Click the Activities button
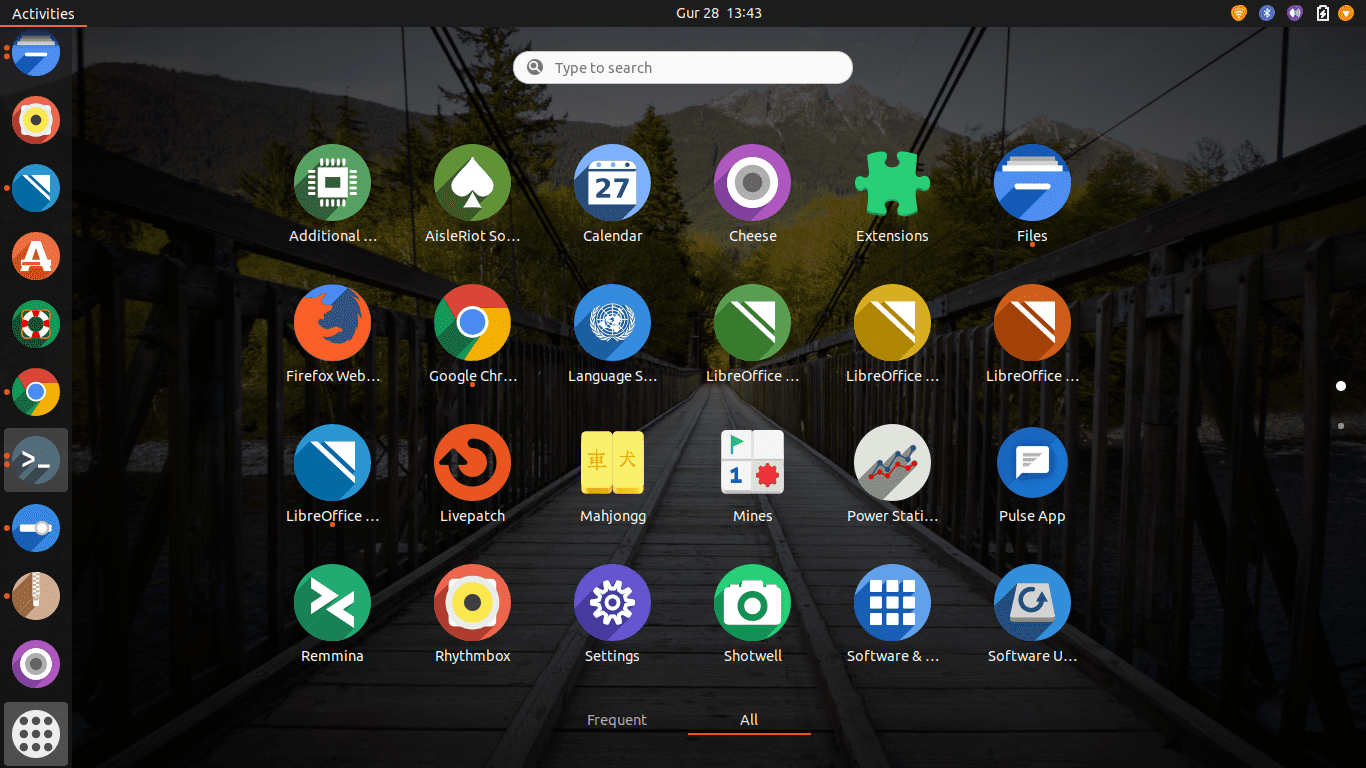Viewport: 1366px width, 768px height. pyautogui.click(x=43, y=13)
